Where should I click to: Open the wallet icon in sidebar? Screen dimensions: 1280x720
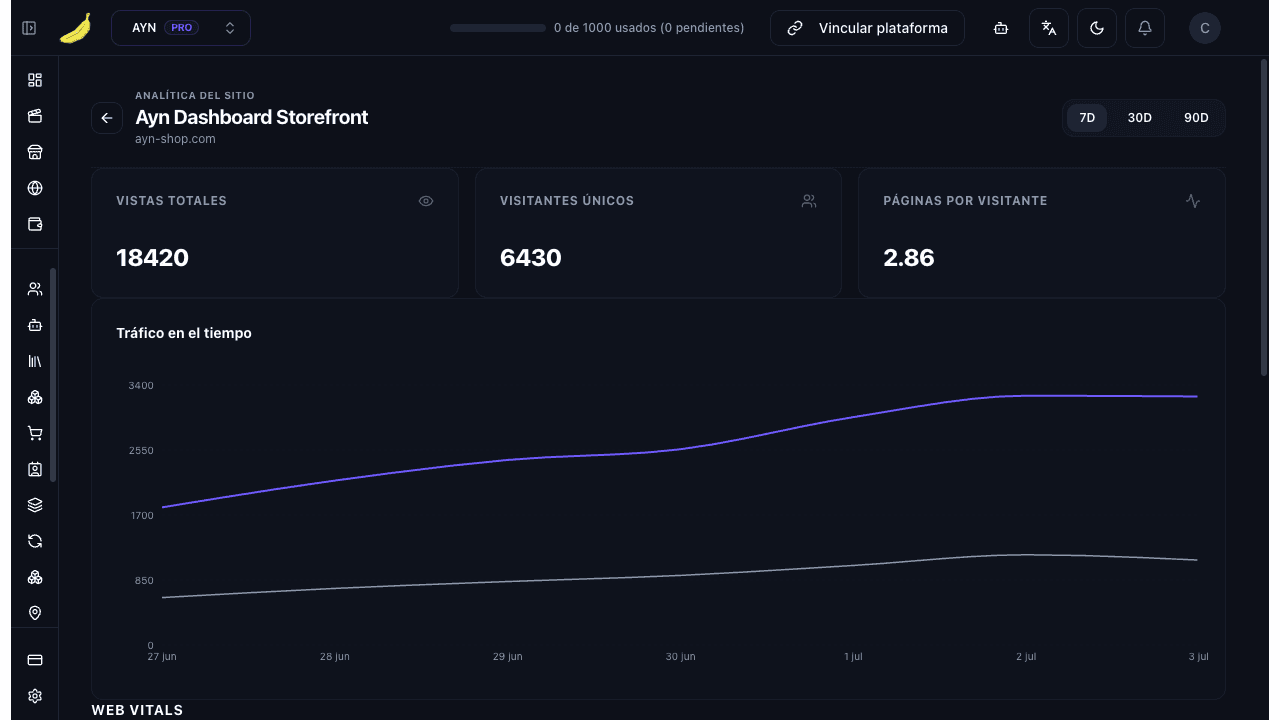pyautogui.click(x=35, y=224)
